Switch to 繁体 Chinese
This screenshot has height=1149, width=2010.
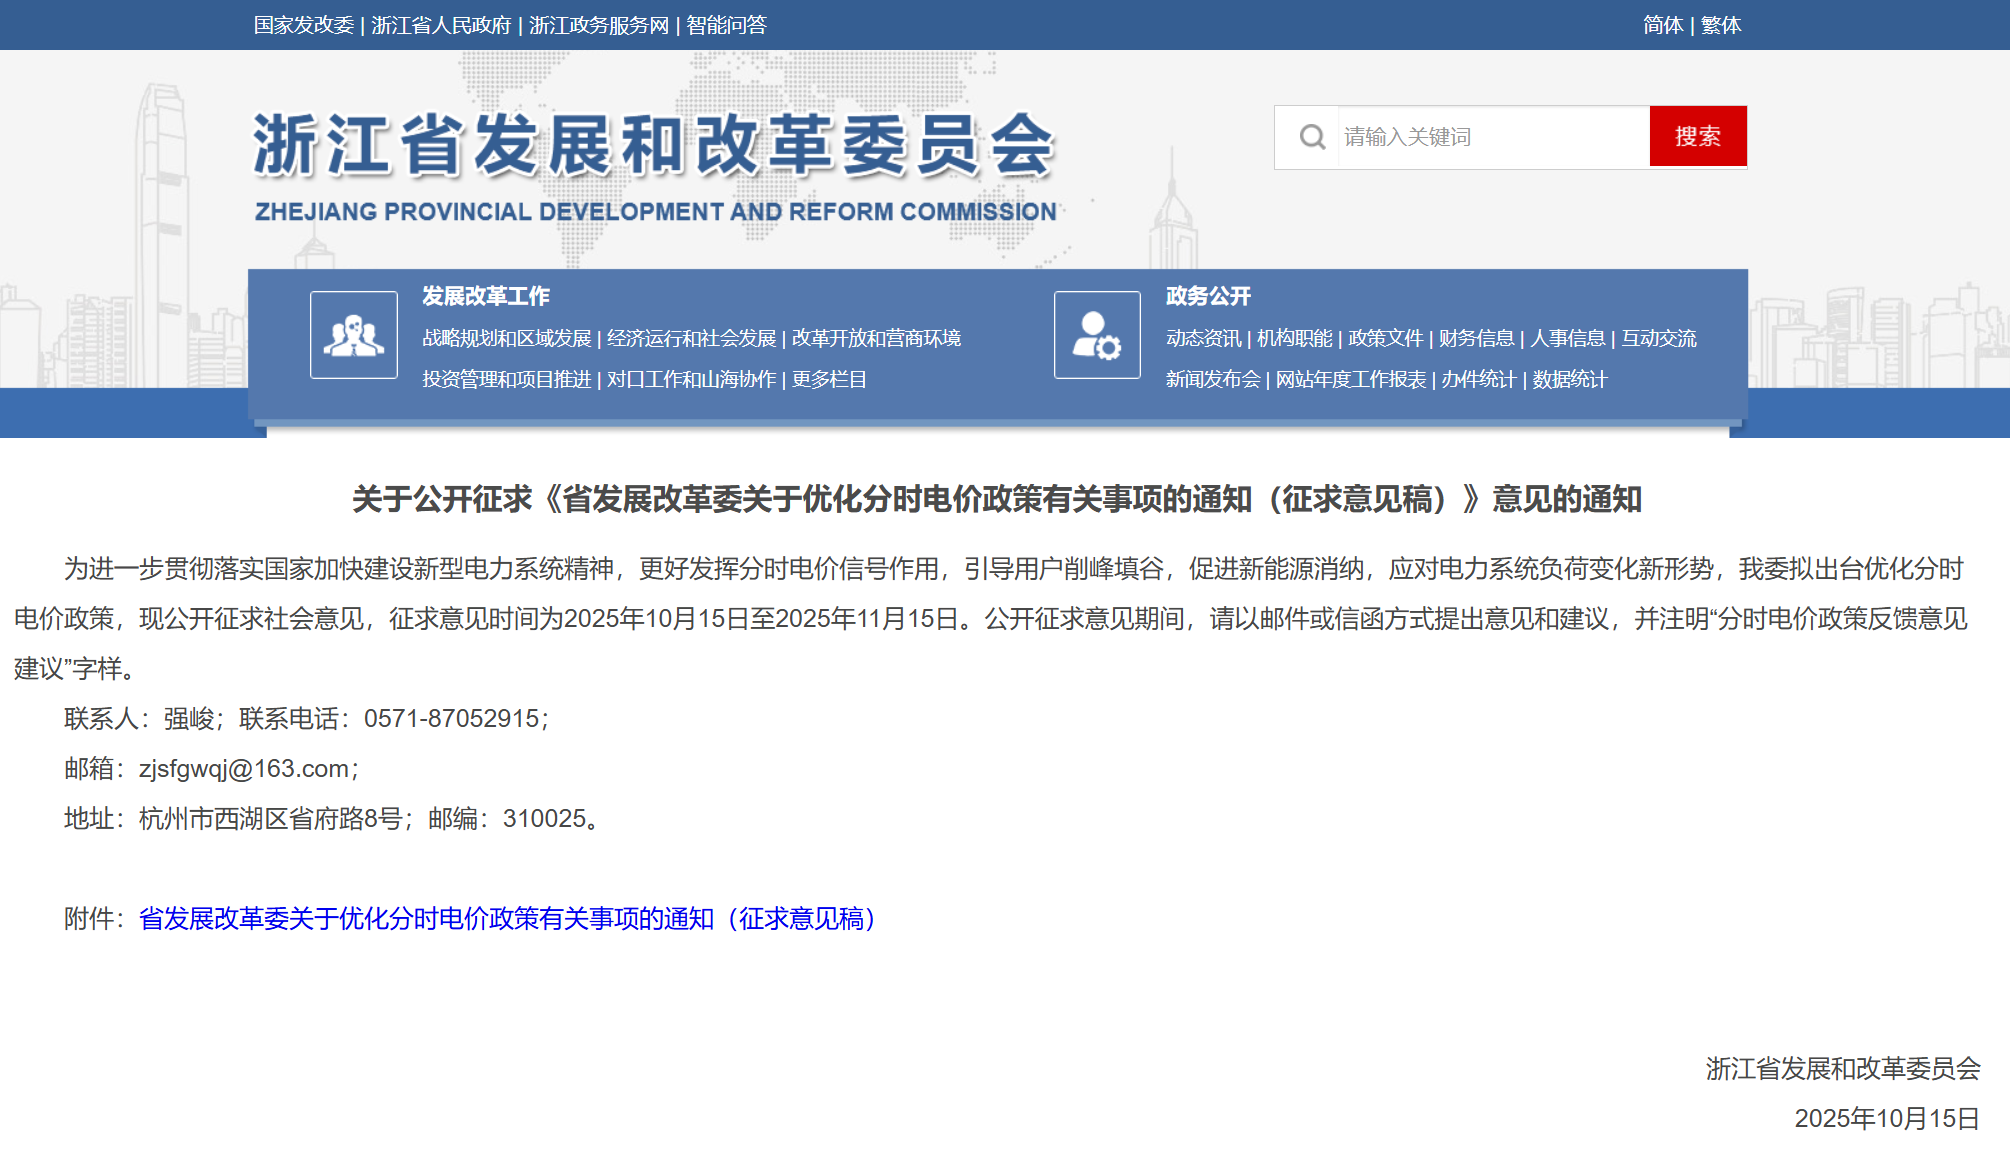click(x=1721, y=25)
